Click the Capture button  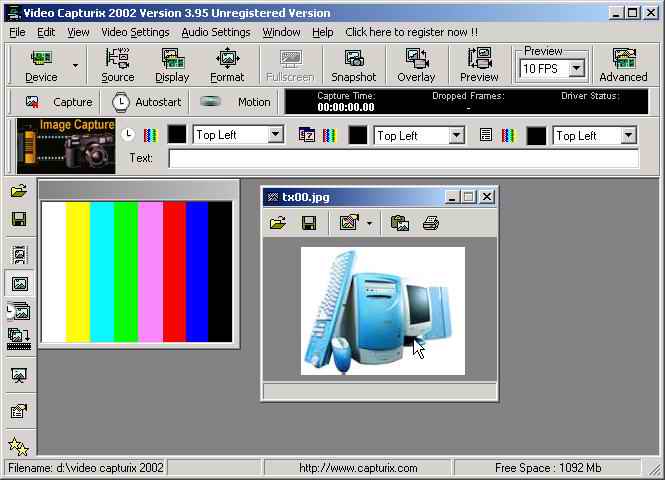point(59,102)
